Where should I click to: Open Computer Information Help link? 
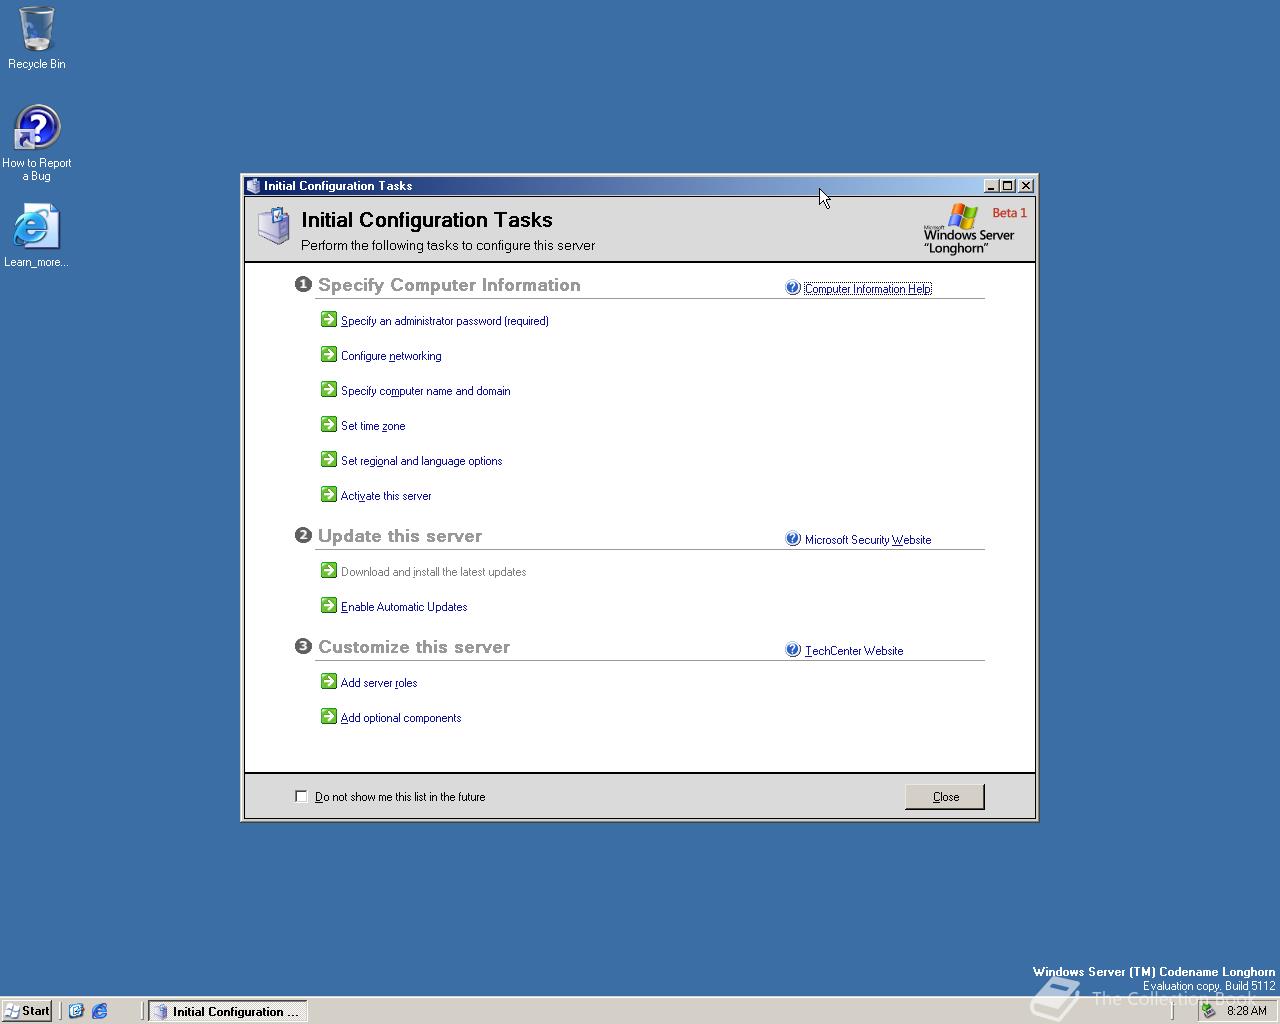[868, 289]
